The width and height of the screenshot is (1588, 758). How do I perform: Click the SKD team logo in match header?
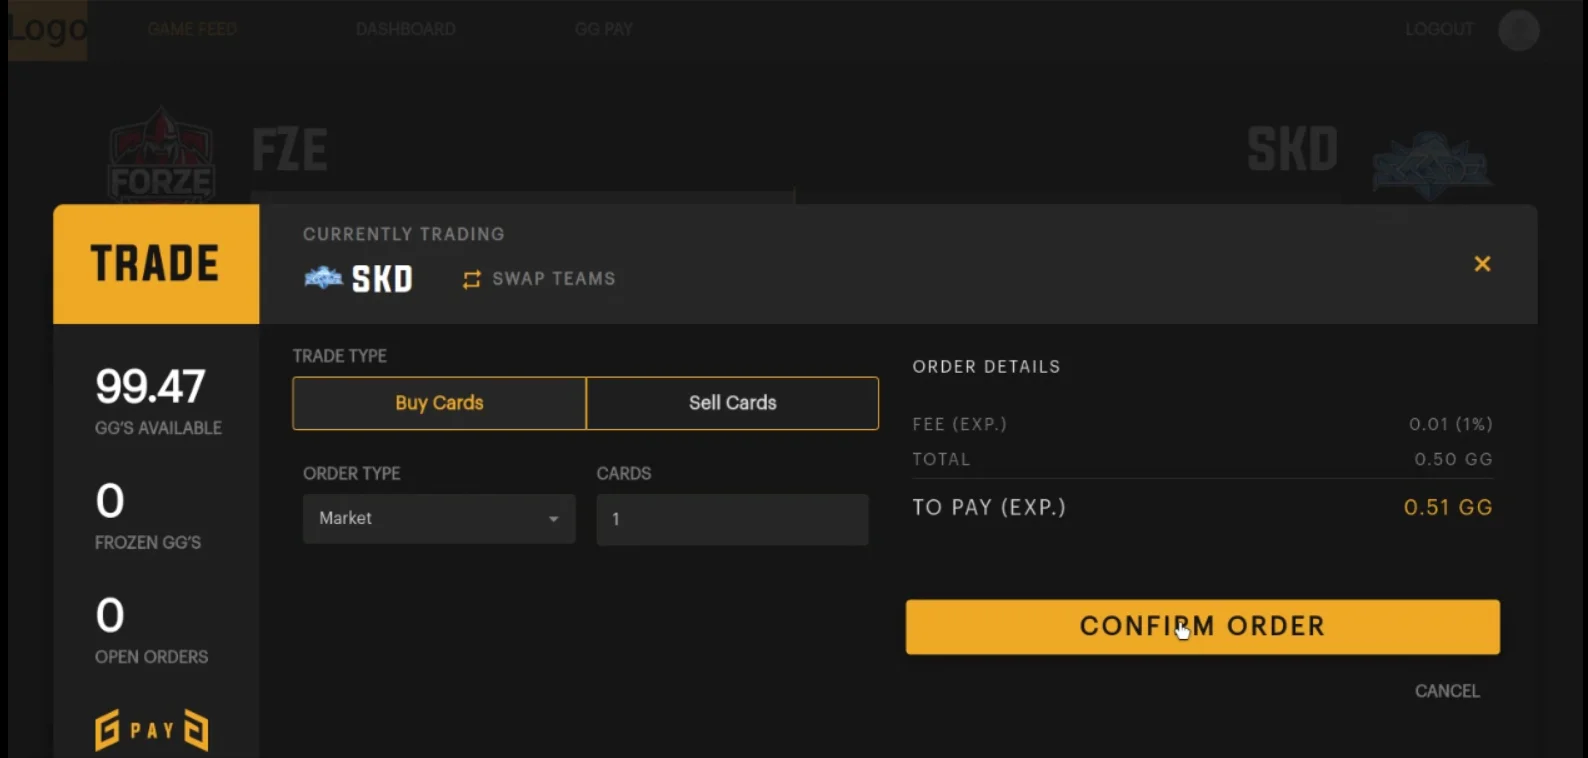click(x=1431, y=165)
